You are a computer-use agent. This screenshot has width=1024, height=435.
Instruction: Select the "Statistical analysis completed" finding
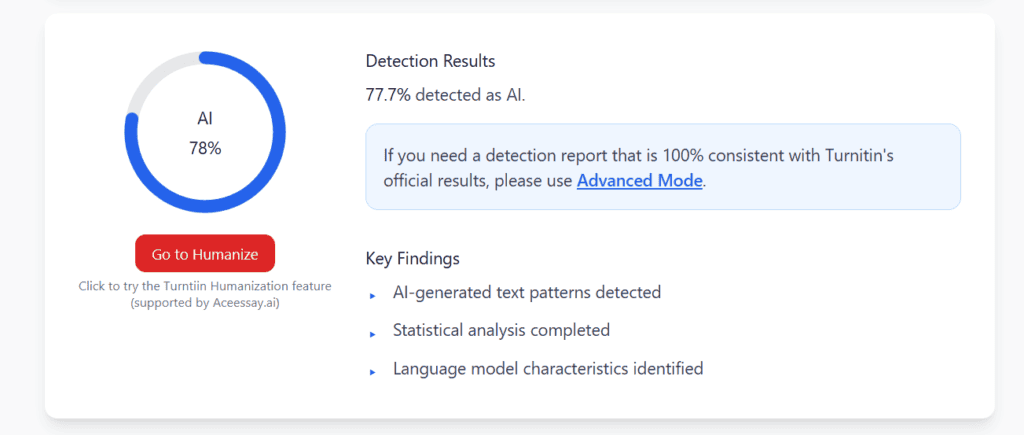(x=501, y=330)
